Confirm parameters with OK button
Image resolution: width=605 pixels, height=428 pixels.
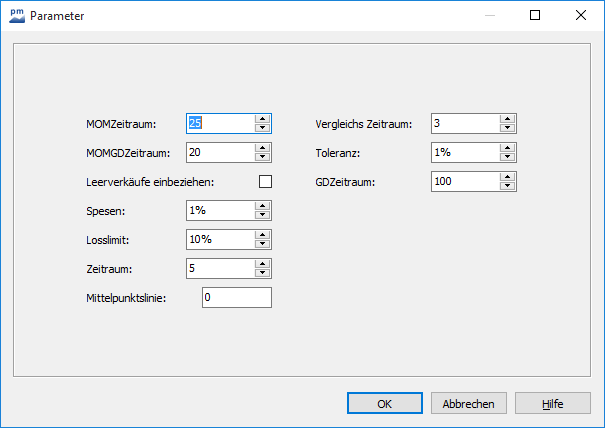[384, 404]
